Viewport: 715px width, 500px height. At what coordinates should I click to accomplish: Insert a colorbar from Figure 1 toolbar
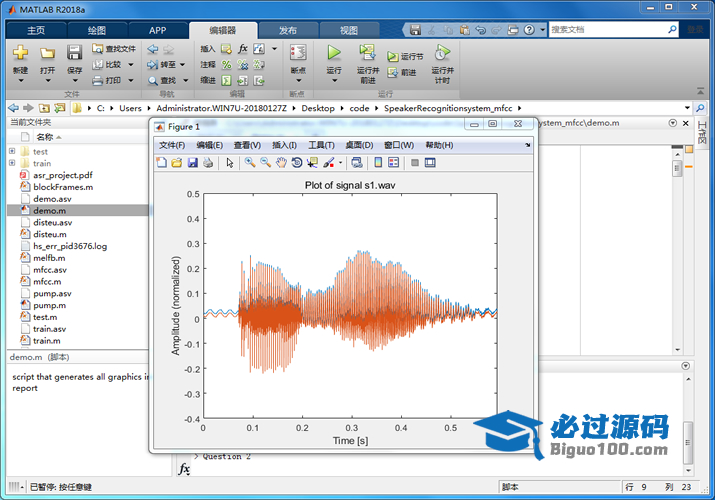378,163
